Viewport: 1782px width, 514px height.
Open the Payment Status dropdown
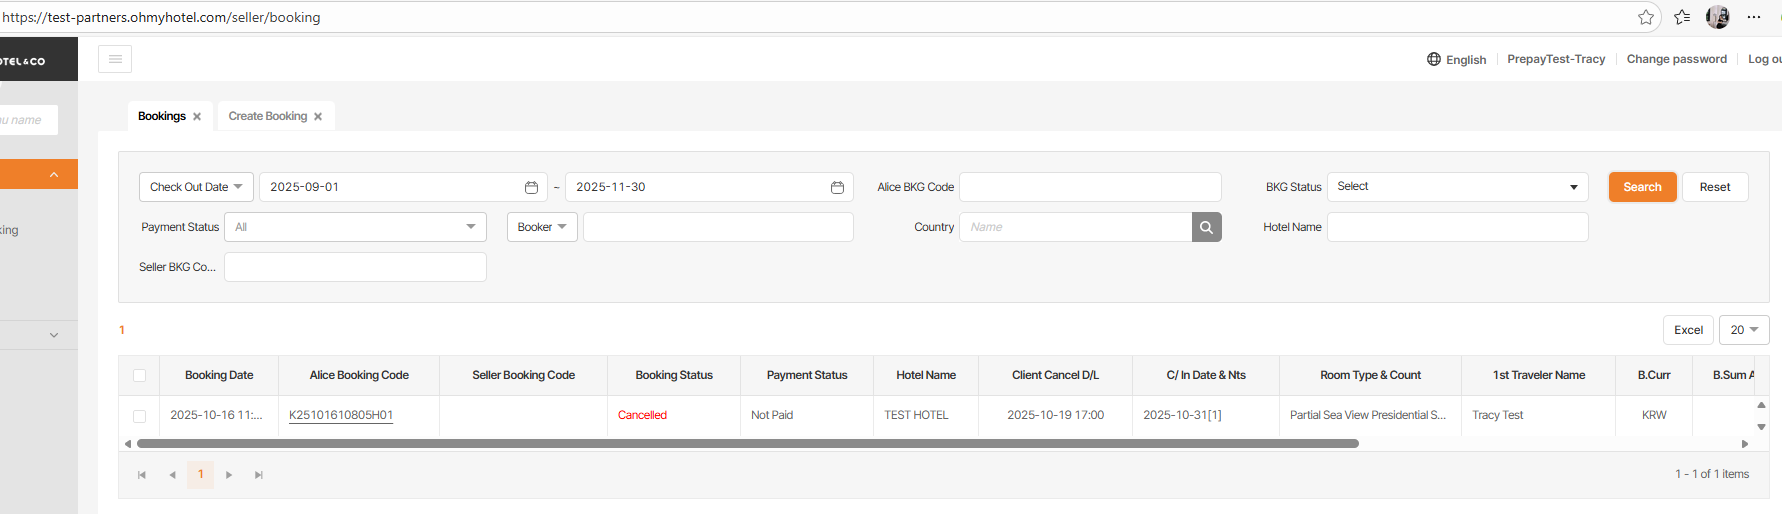(x=355, y=227)
